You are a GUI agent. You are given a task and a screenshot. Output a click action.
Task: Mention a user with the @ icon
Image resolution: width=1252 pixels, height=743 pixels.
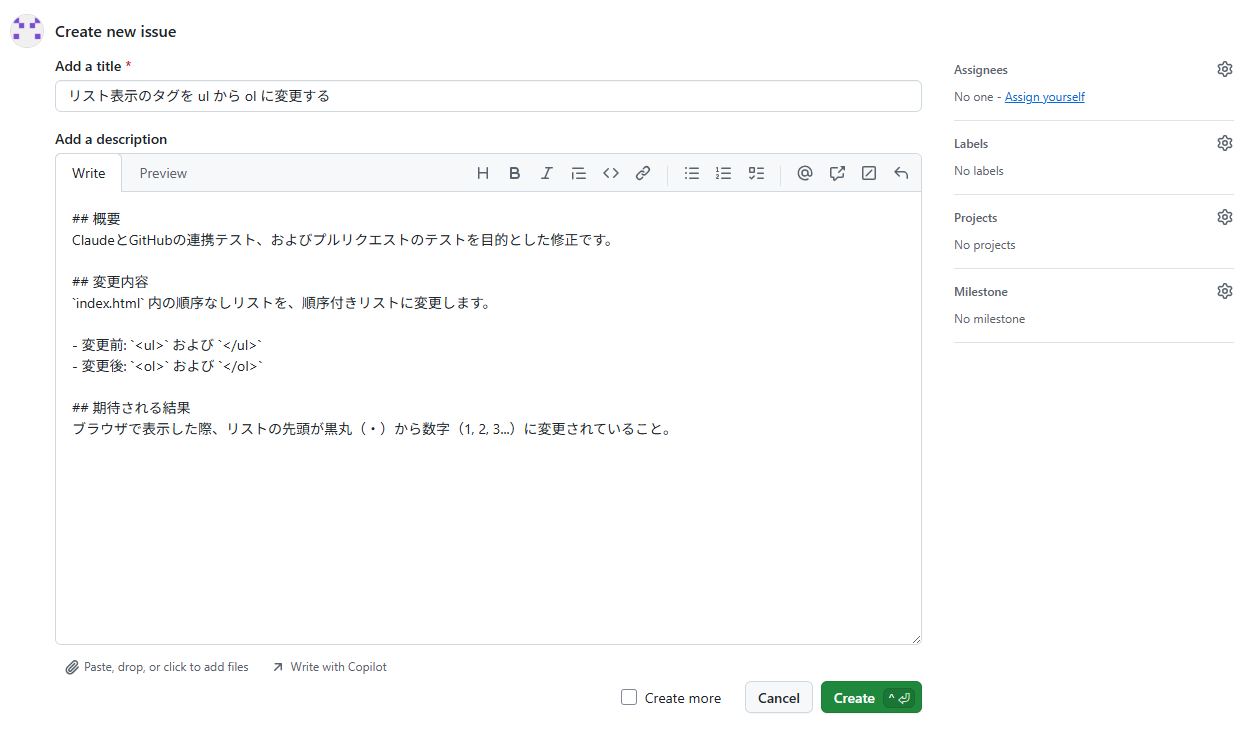[805, 173]
